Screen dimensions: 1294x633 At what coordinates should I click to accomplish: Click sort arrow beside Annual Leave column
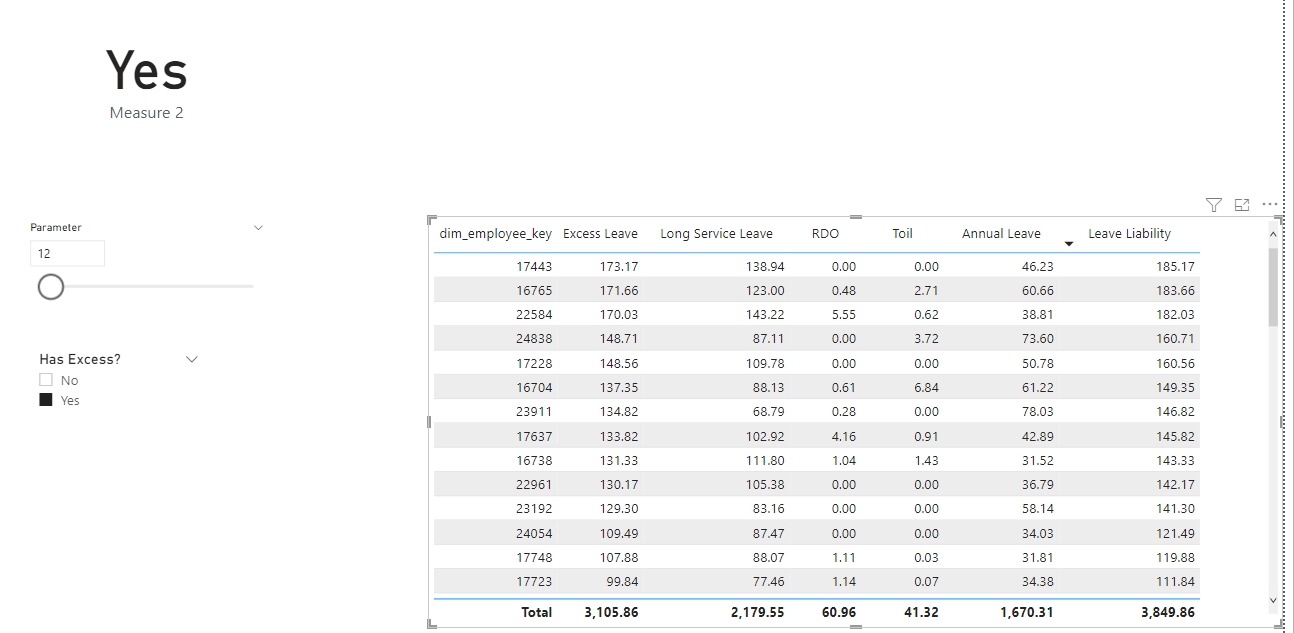tap(1069, 244)
